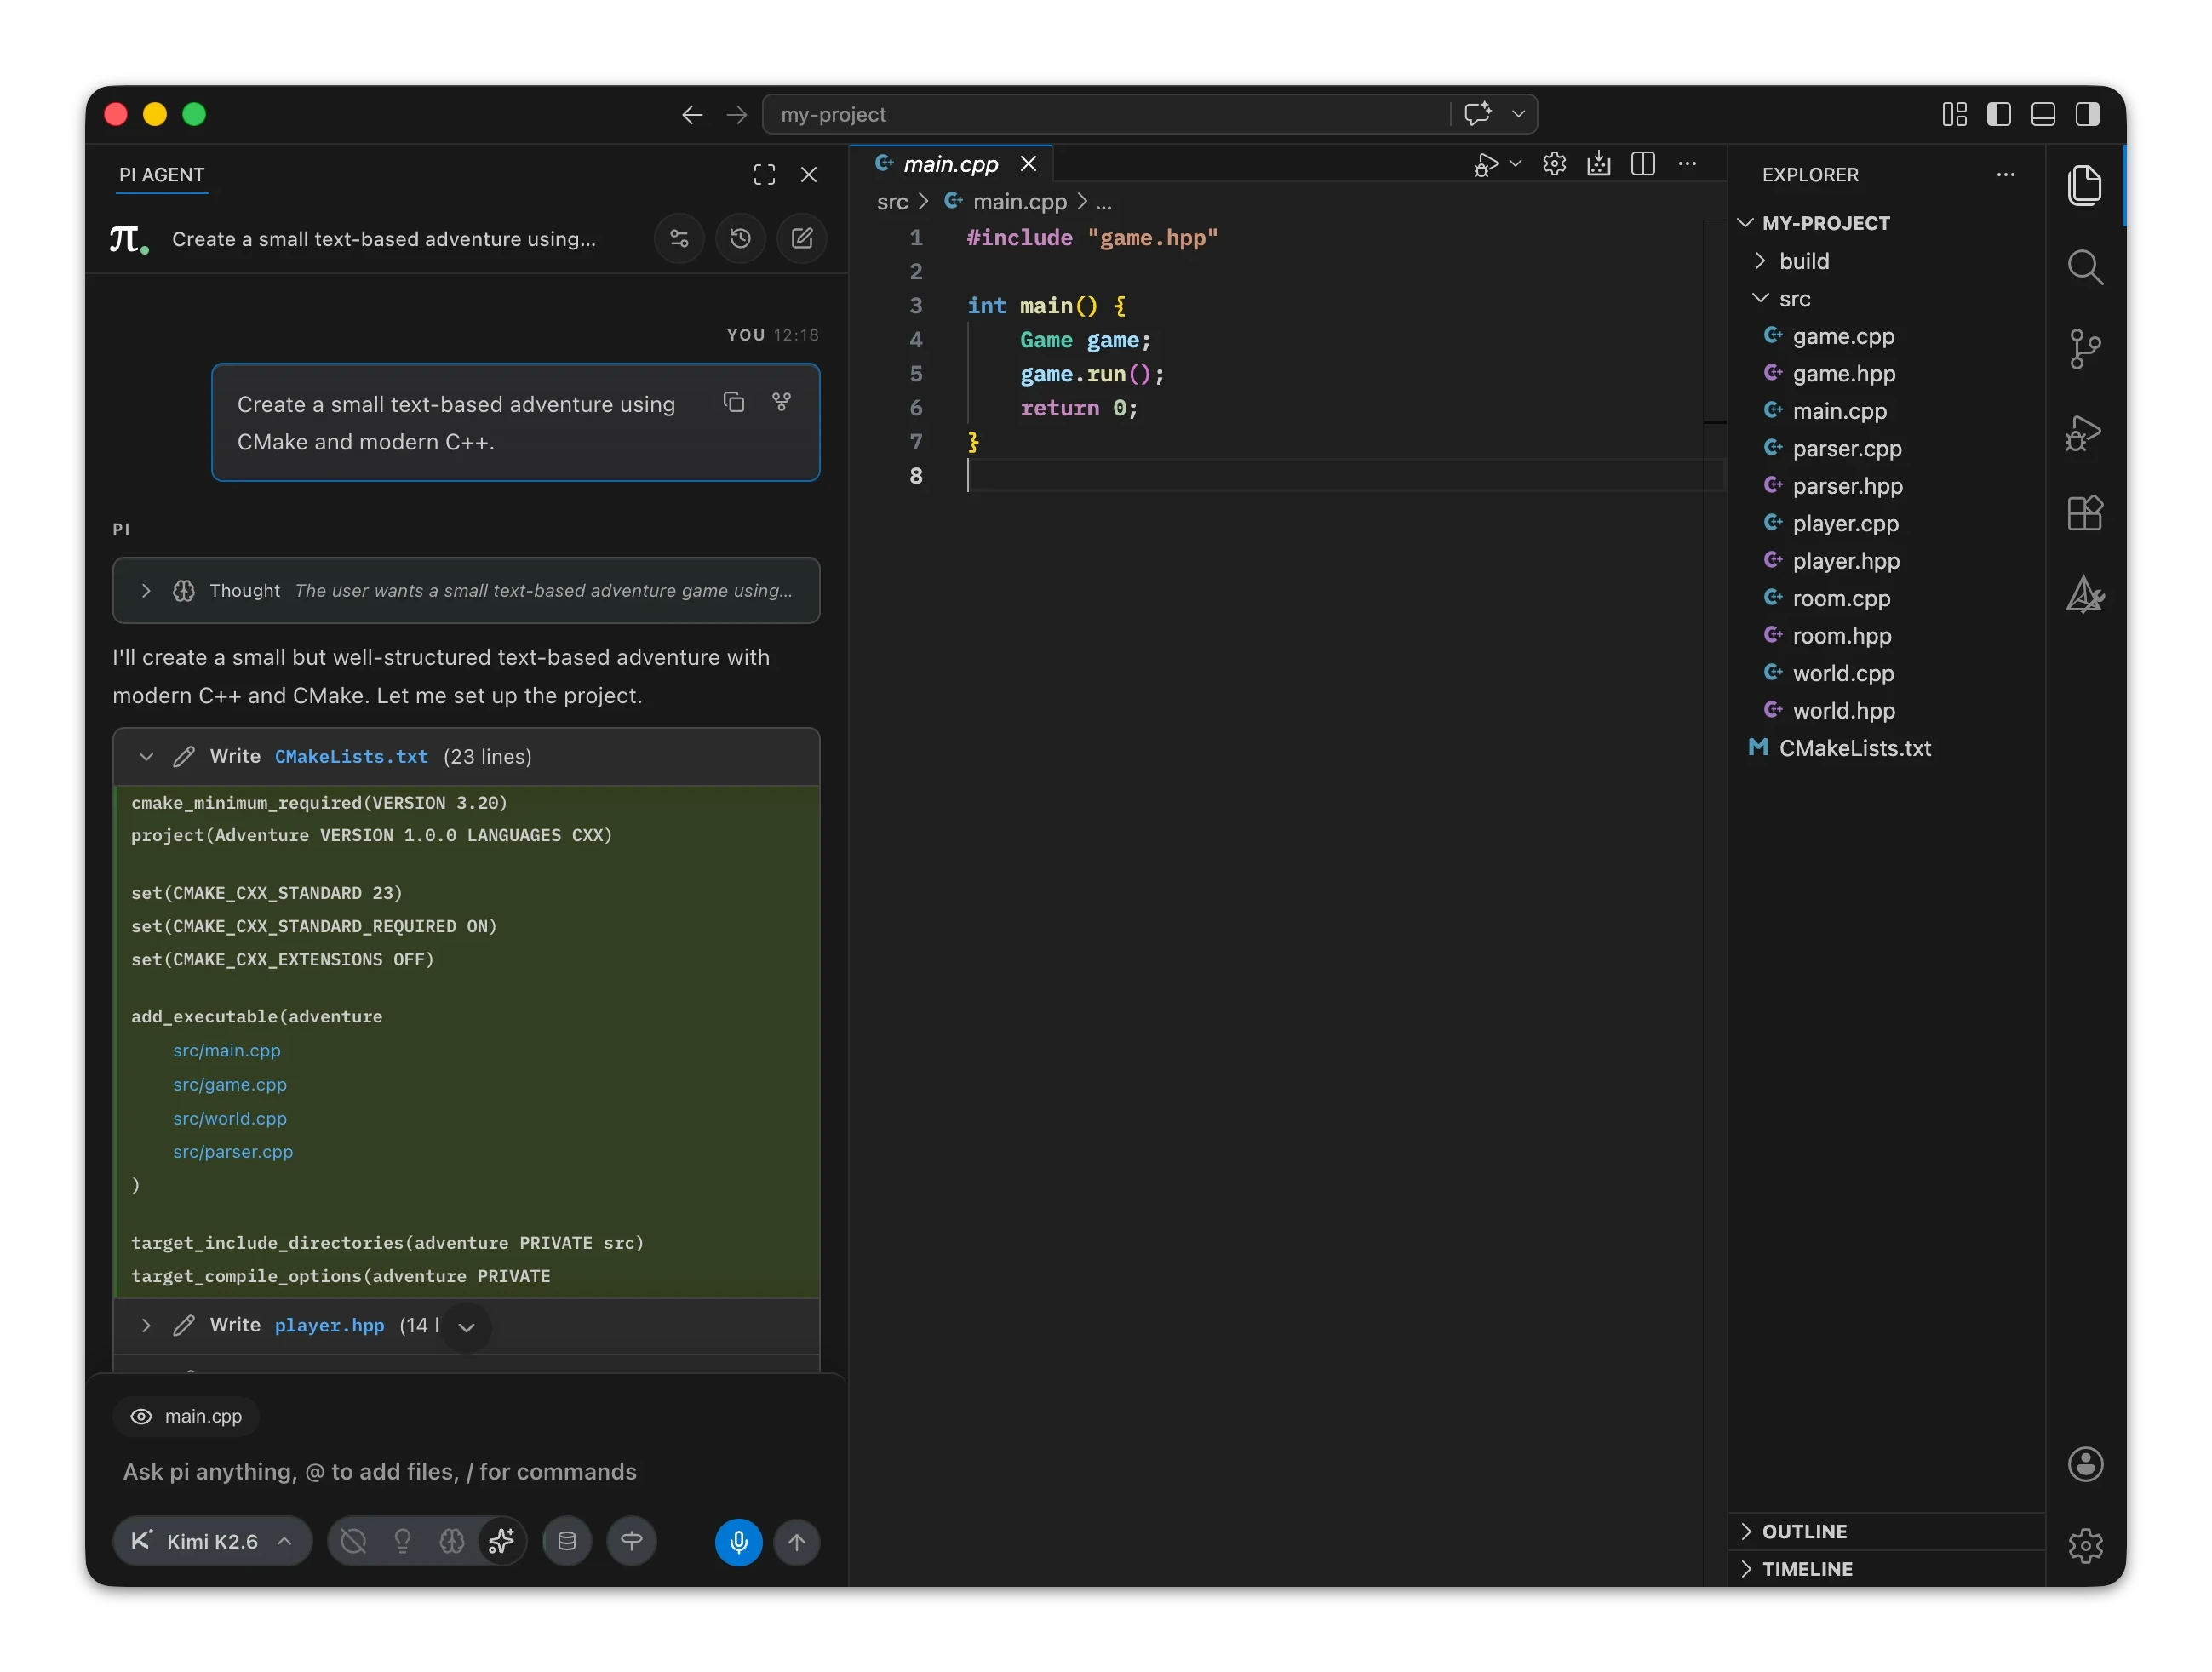The image size is (2212, 1672).
Task: Open the src/main.cpp link
Action: [227, 1050]
